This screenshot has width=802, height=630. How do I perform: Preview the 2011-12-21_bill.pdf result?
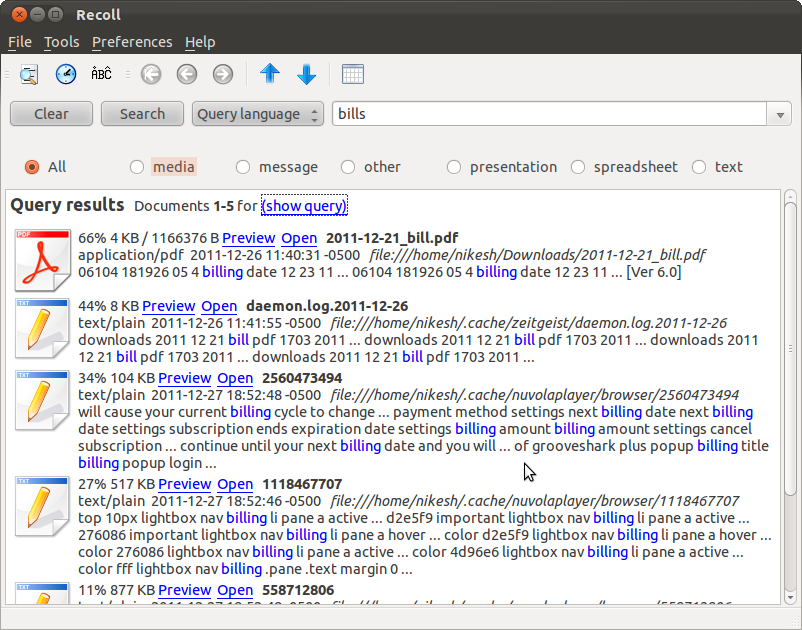(x=248, y=238)
